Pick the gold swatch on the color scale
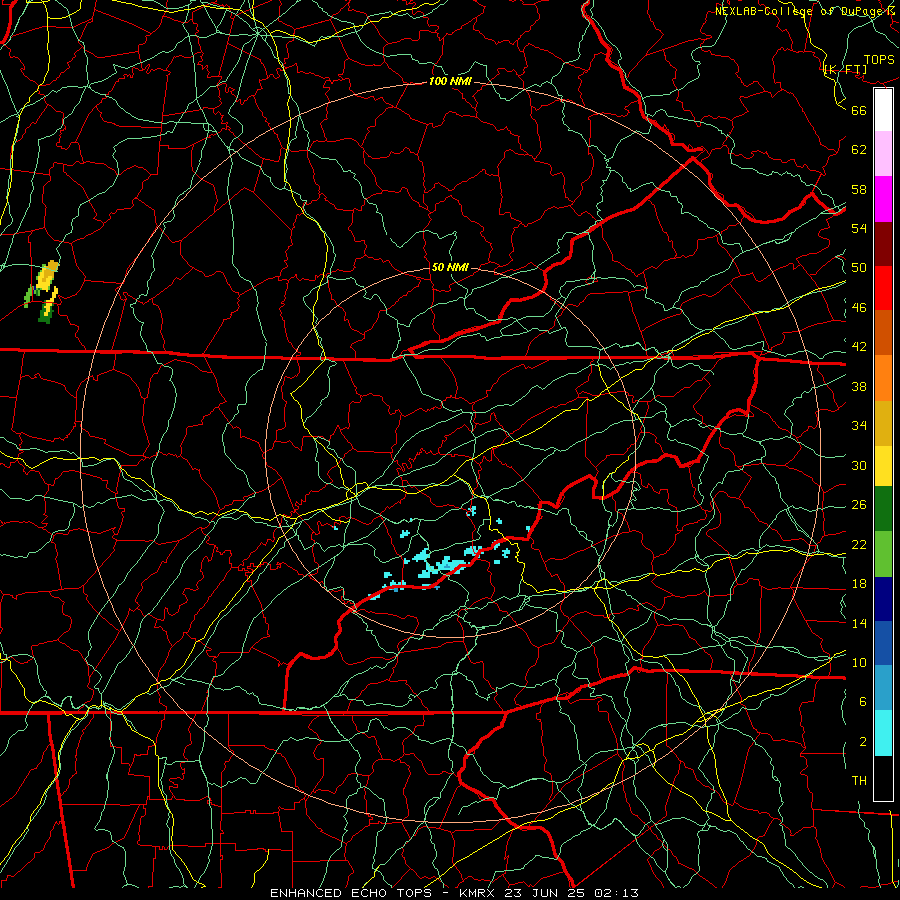Viewport: 900px width, 900px height. 883,423
